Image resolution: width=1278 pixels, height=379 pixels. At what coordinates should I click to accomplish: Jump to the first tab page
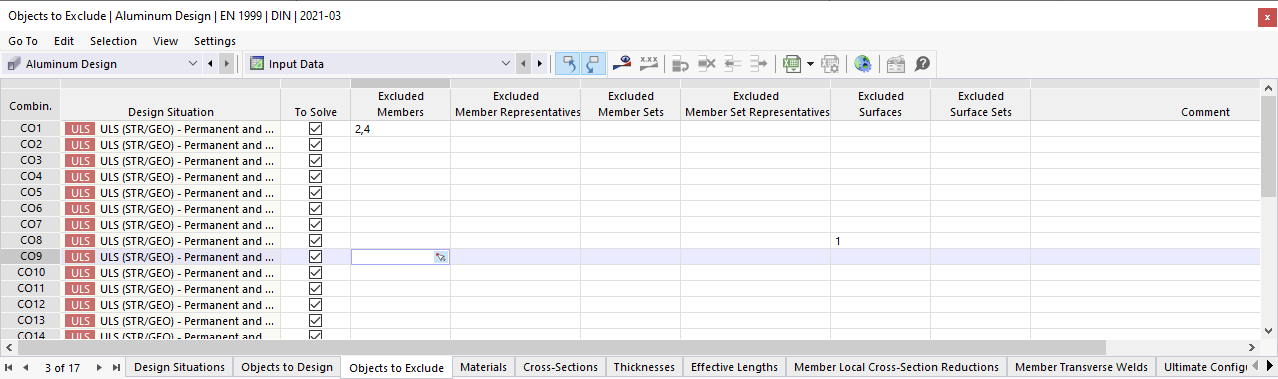(x=9, y=367)
